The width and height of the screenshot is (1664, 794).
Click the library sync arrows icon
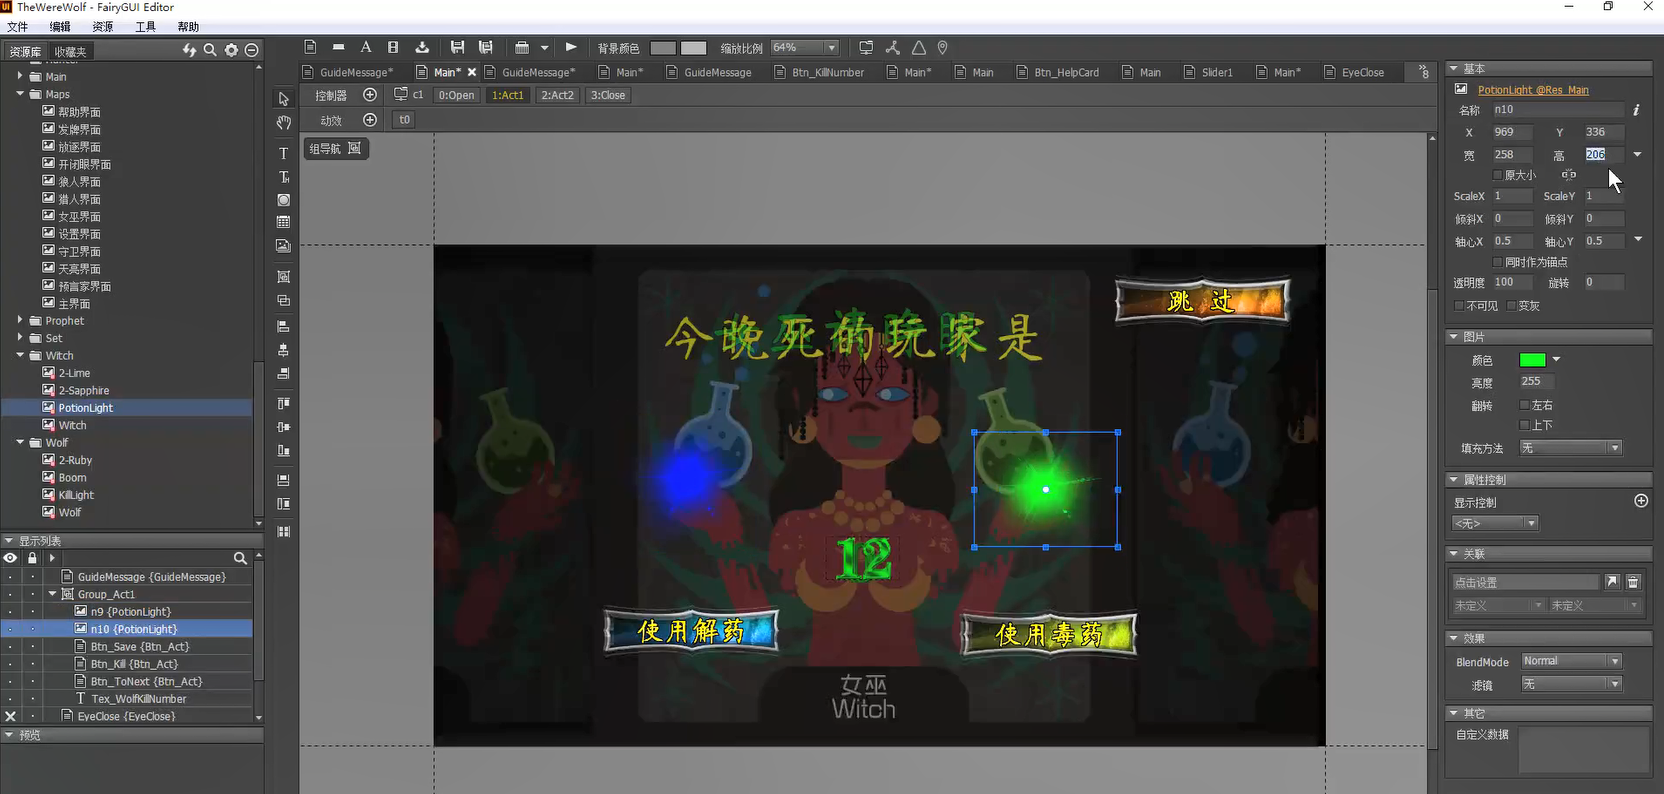point(189,50)
